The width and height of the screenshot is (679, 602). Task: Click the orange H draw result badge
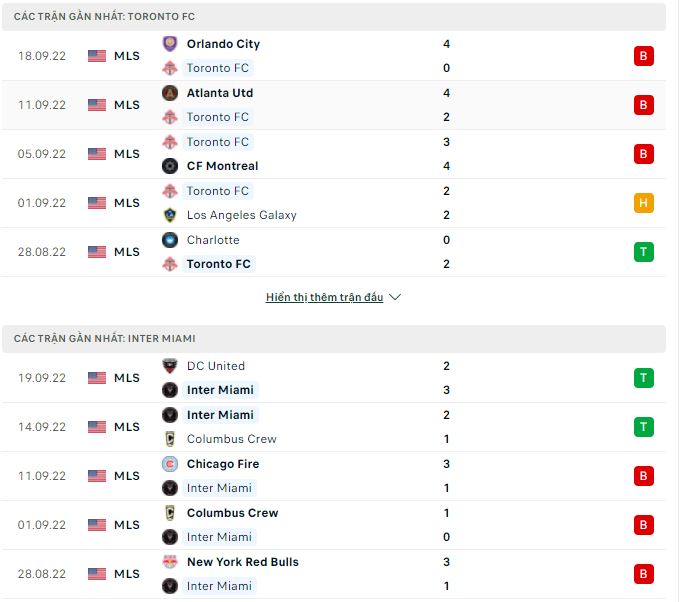tap(644, 203)
